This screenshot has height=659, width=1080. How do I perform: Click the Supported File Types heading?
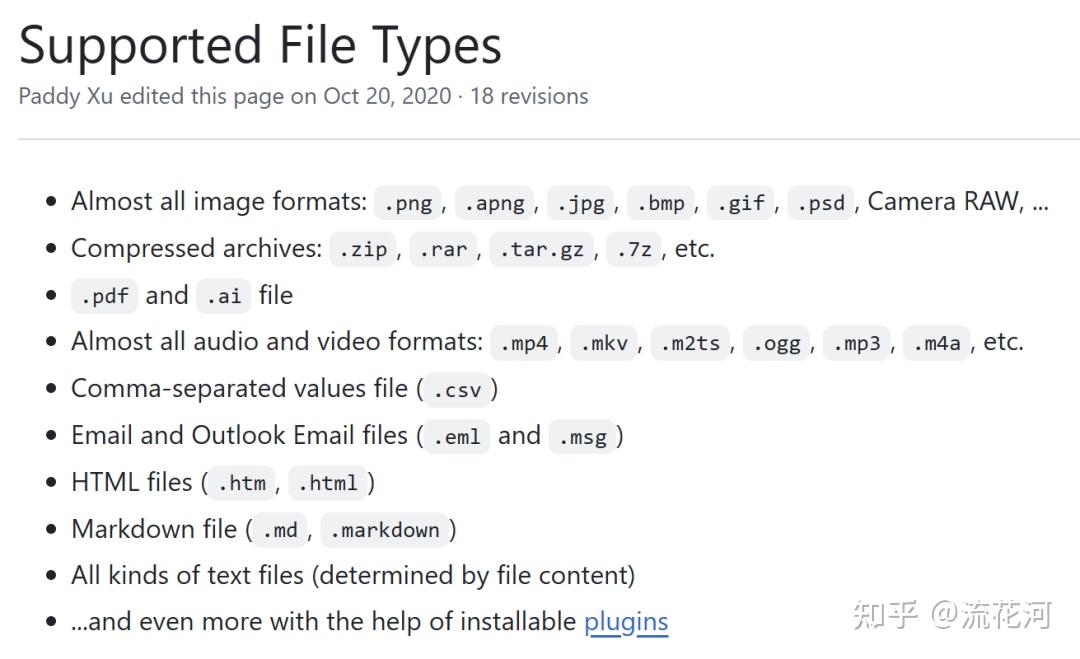tap(260, 45)
